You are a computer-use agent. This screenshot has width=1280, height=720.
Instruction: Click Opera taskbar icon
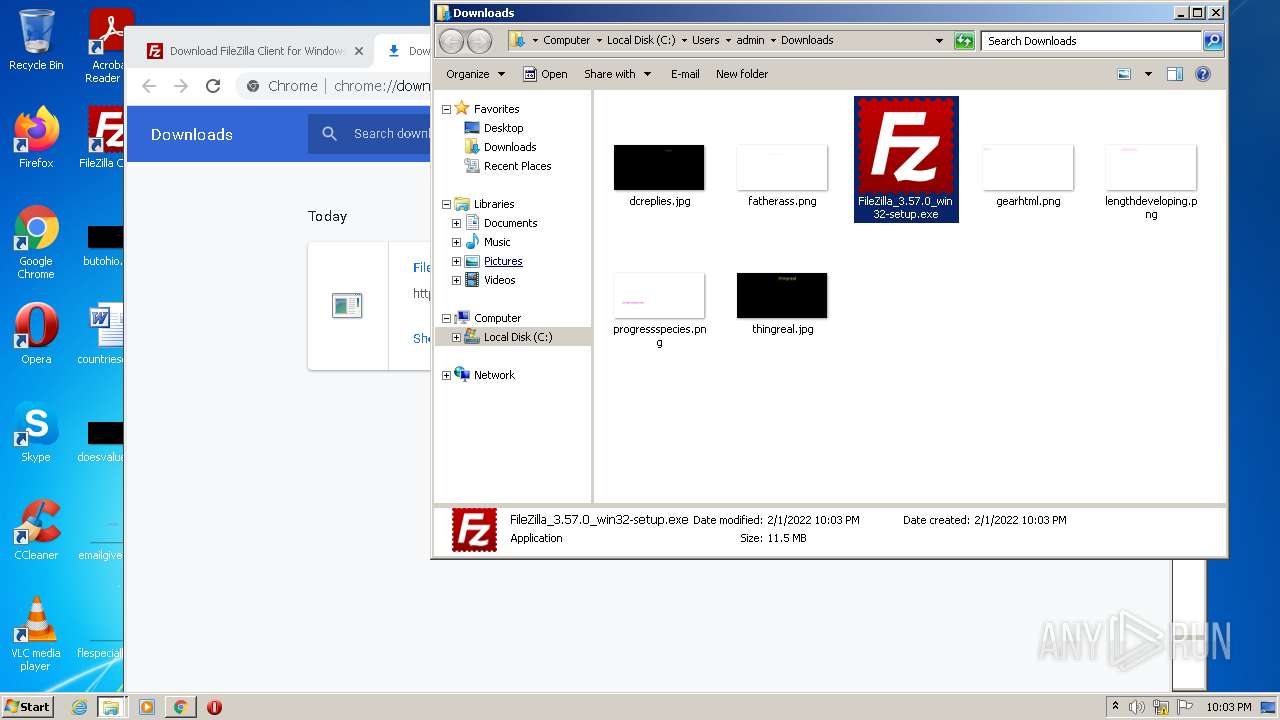[x=214, y=707]
